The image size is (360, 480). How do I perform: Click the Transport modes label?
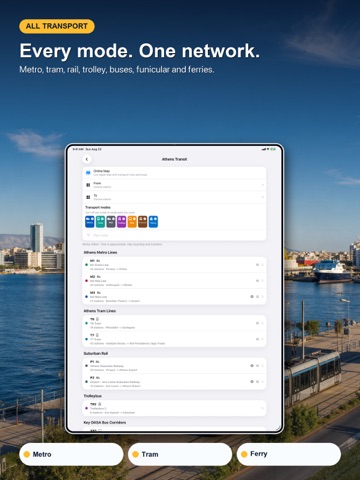98,207
